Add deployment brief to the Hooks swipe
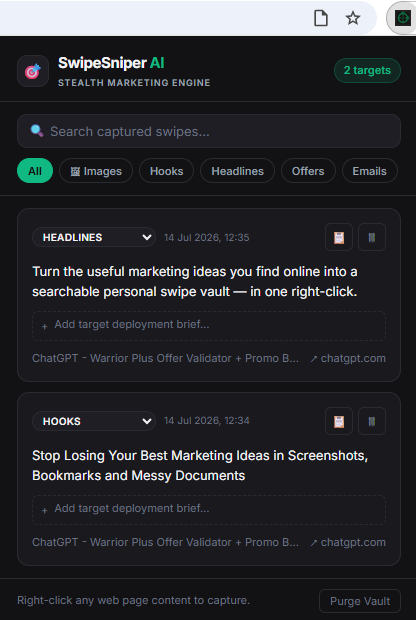Image resolution: width=416 pixels, height=620 pixels. pos(209,509)
